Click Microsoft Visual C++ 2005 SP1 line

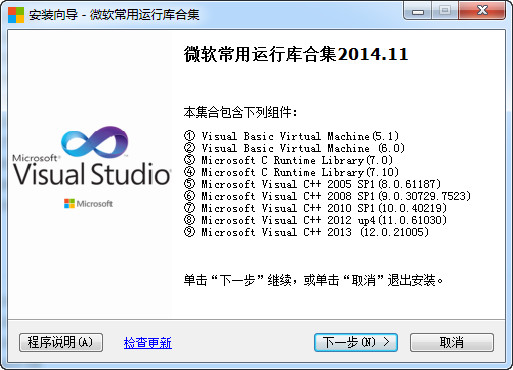point(312,184)
